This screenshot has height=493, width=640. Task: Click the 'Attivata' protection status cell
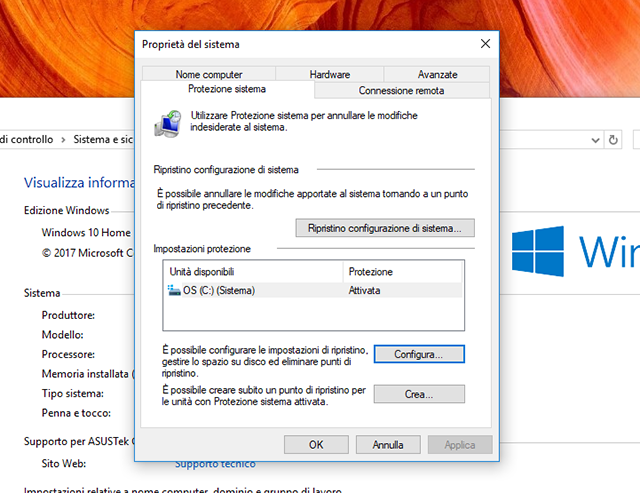click(364, 290)
